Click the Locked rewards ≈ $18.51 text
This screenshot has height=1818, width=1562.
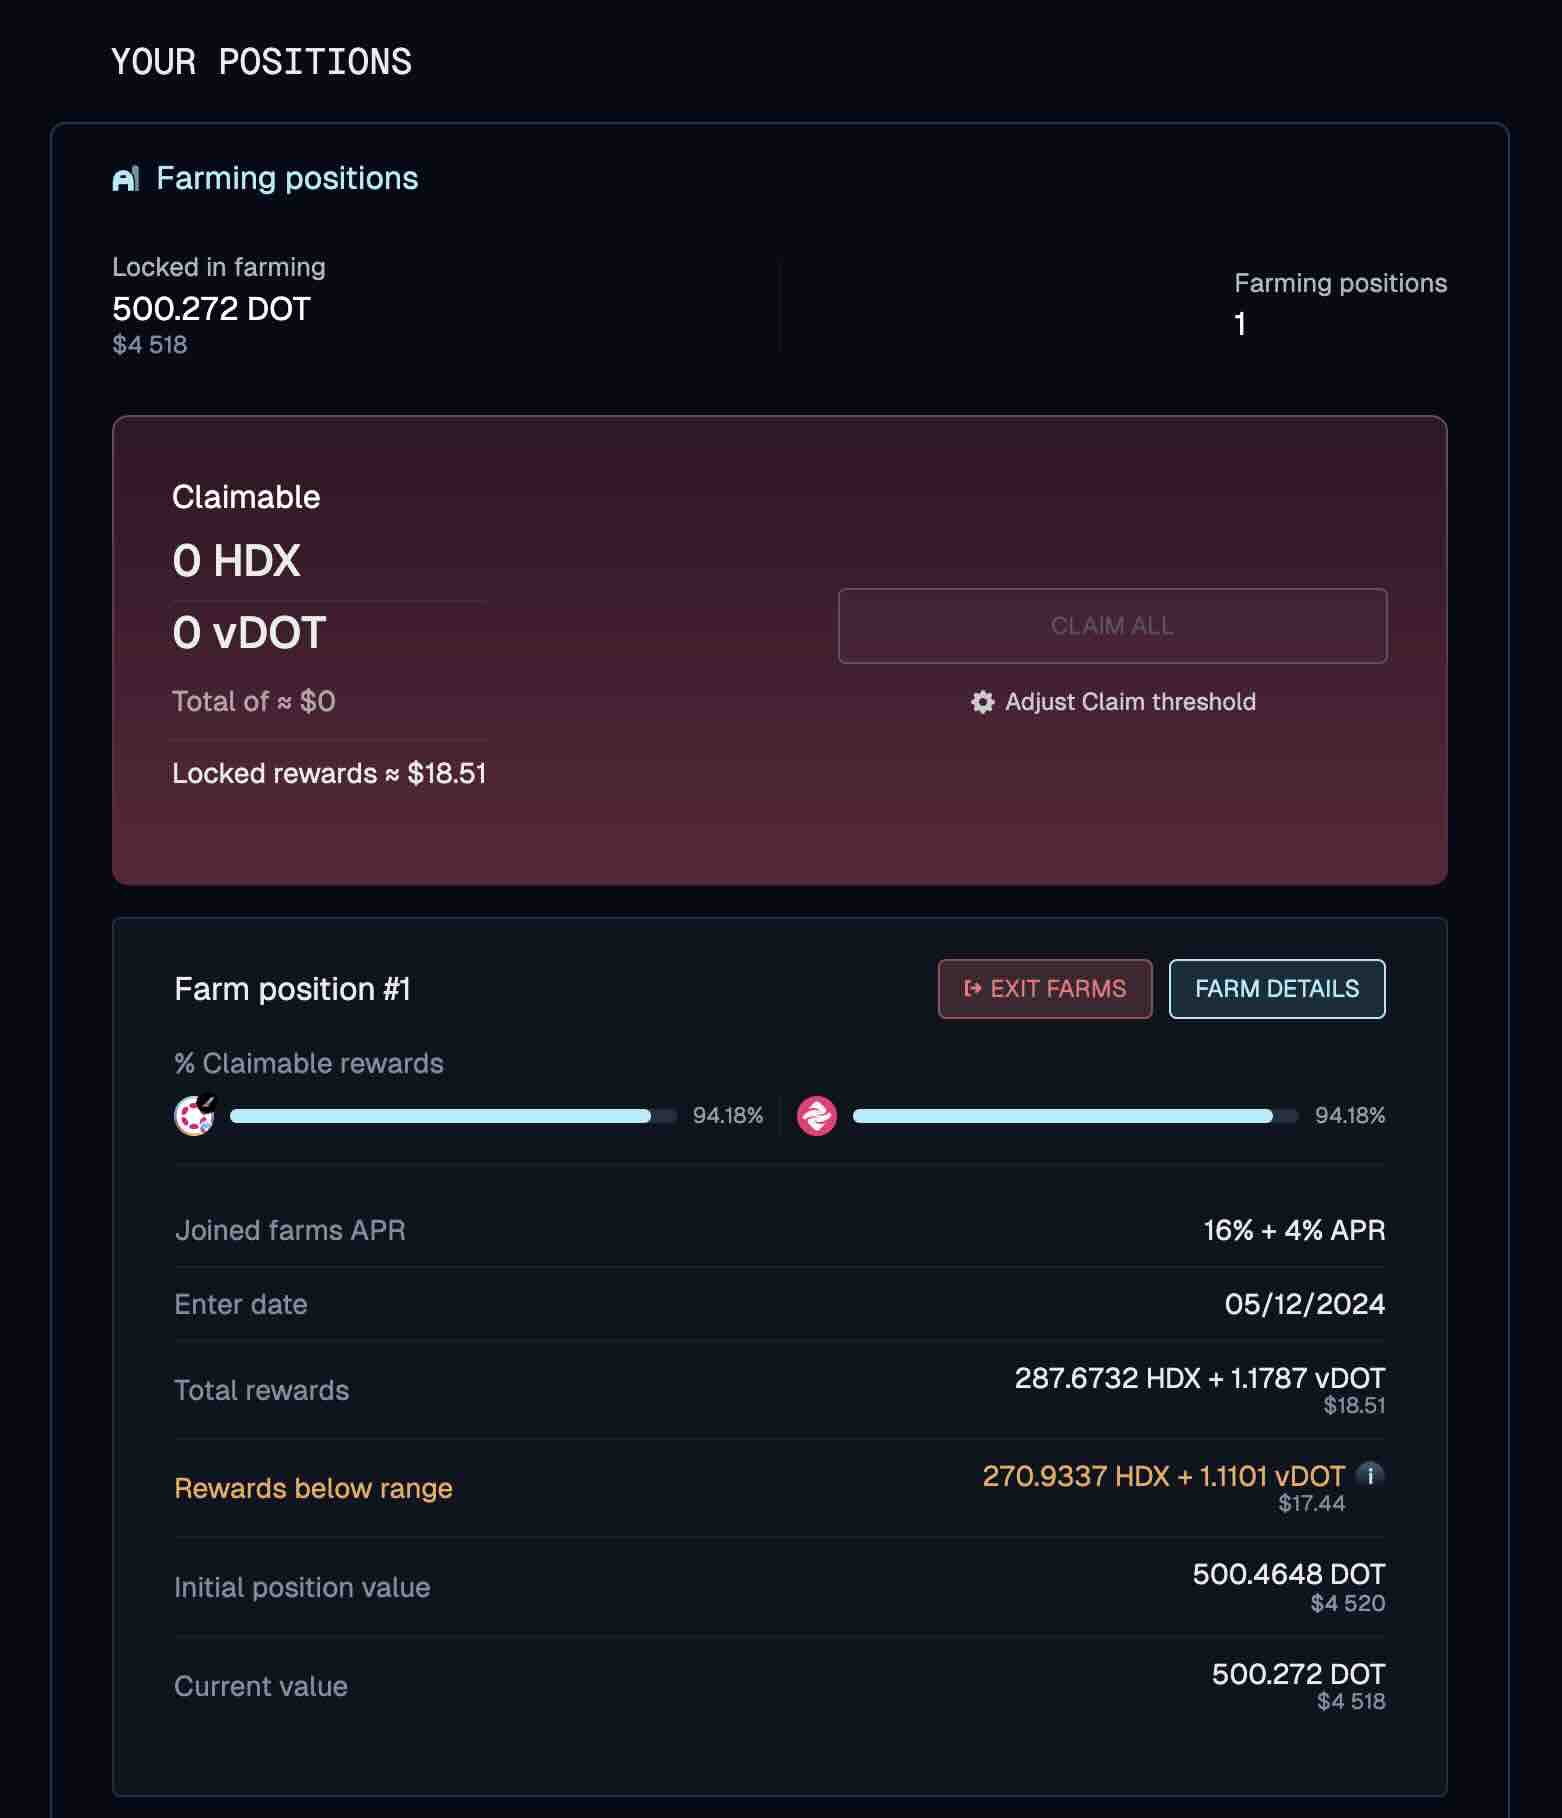[329, 773]
